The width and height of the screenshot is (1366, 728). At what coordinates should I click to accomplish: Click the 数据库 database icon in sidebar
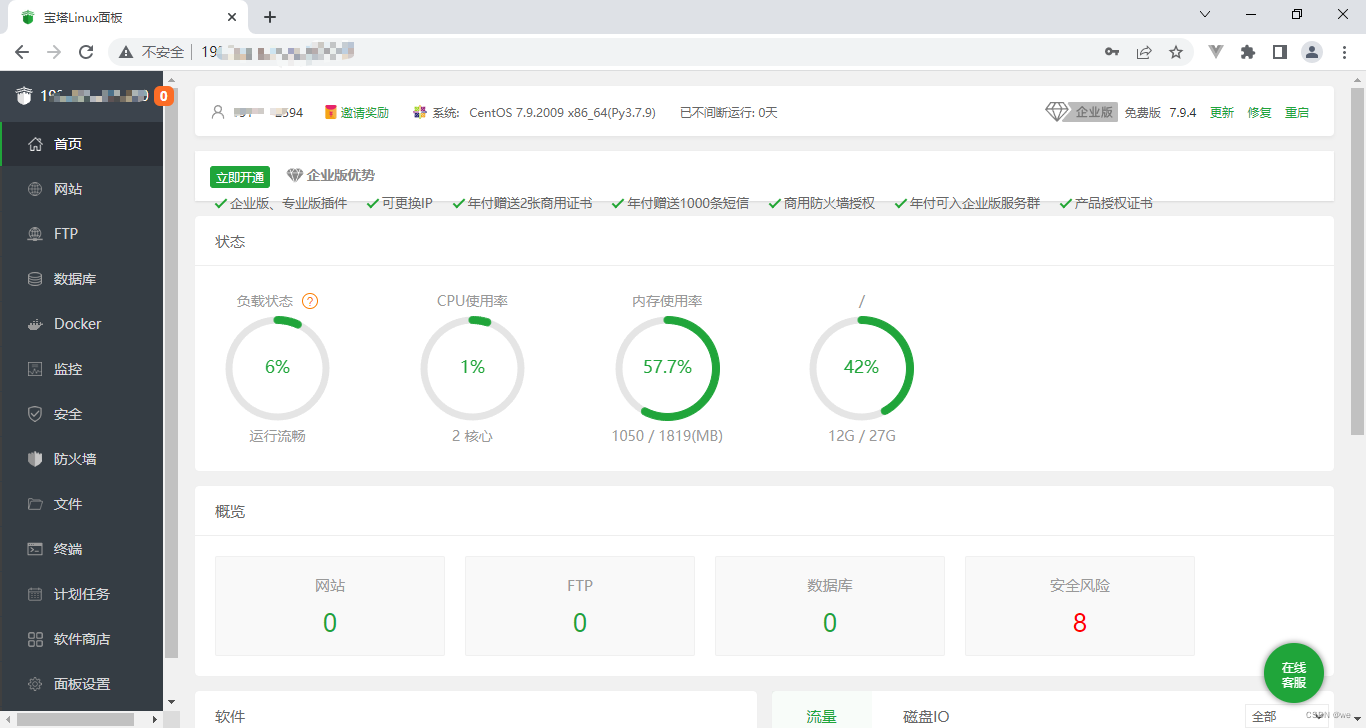[35, 279]
